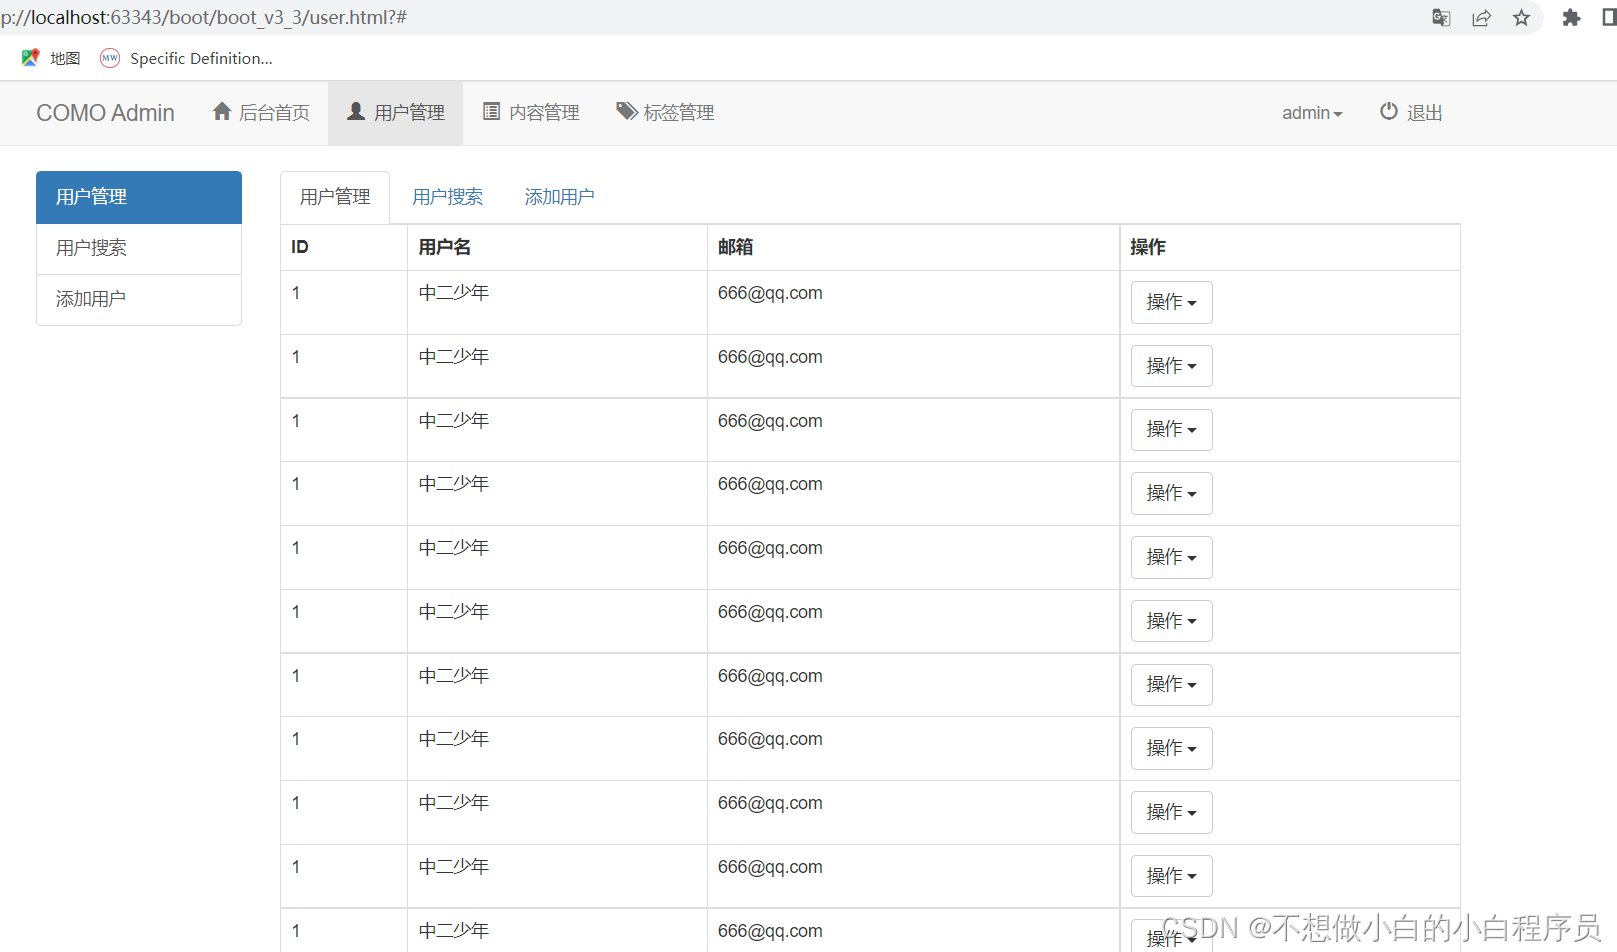The image size is (1617, 952).
Task: Switch to the 用户管理 tab
Action: coord(335,197)
